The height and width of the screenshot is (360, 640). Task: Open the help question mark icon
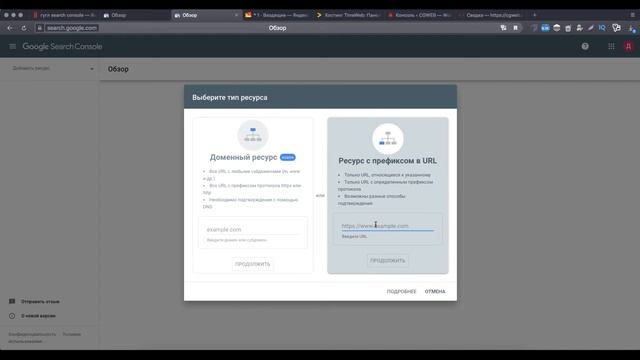click(x=585, y=47)
